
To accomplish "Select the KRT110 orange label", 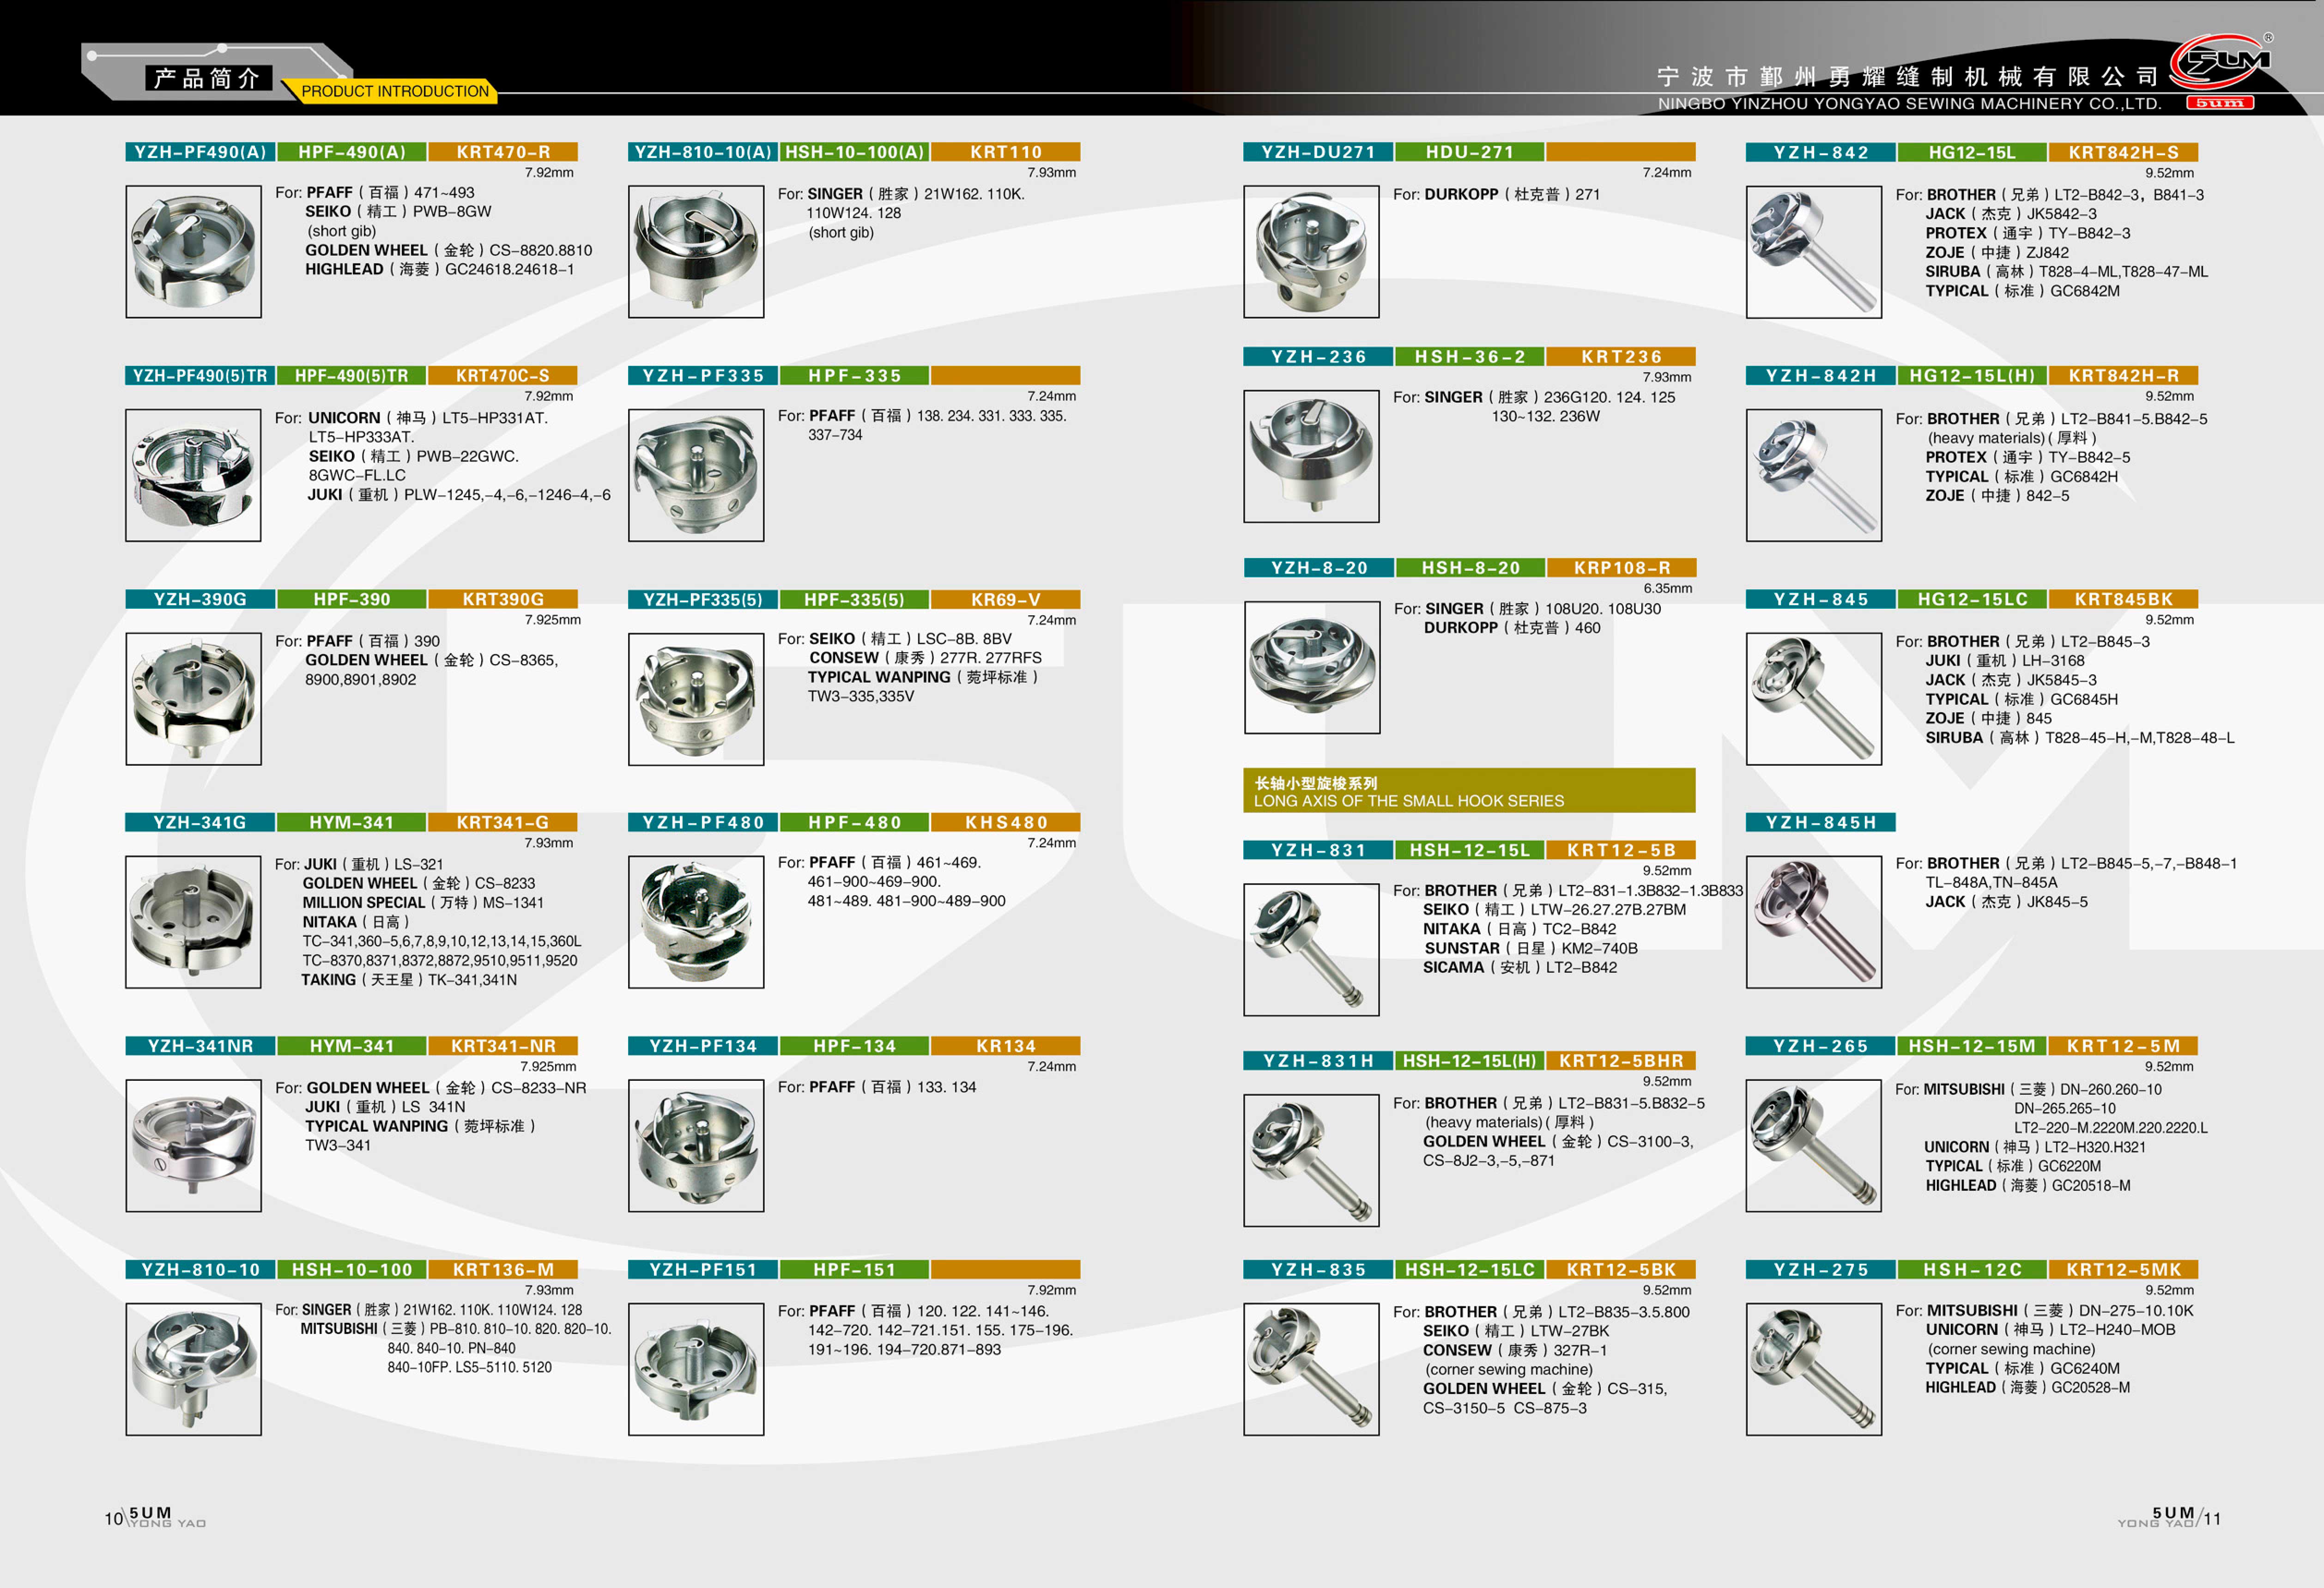I will (1006, 152).
